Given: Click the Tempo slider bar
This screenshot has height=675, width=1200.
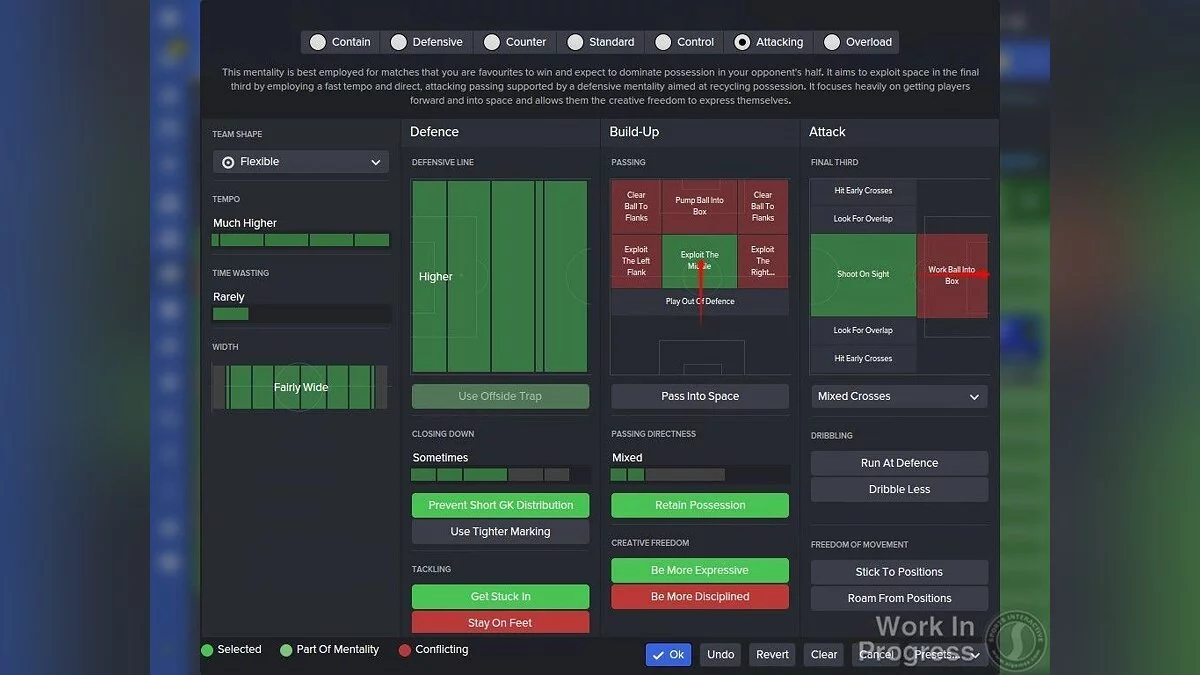Looking at the screenshot, I should (x=300, y=240).
